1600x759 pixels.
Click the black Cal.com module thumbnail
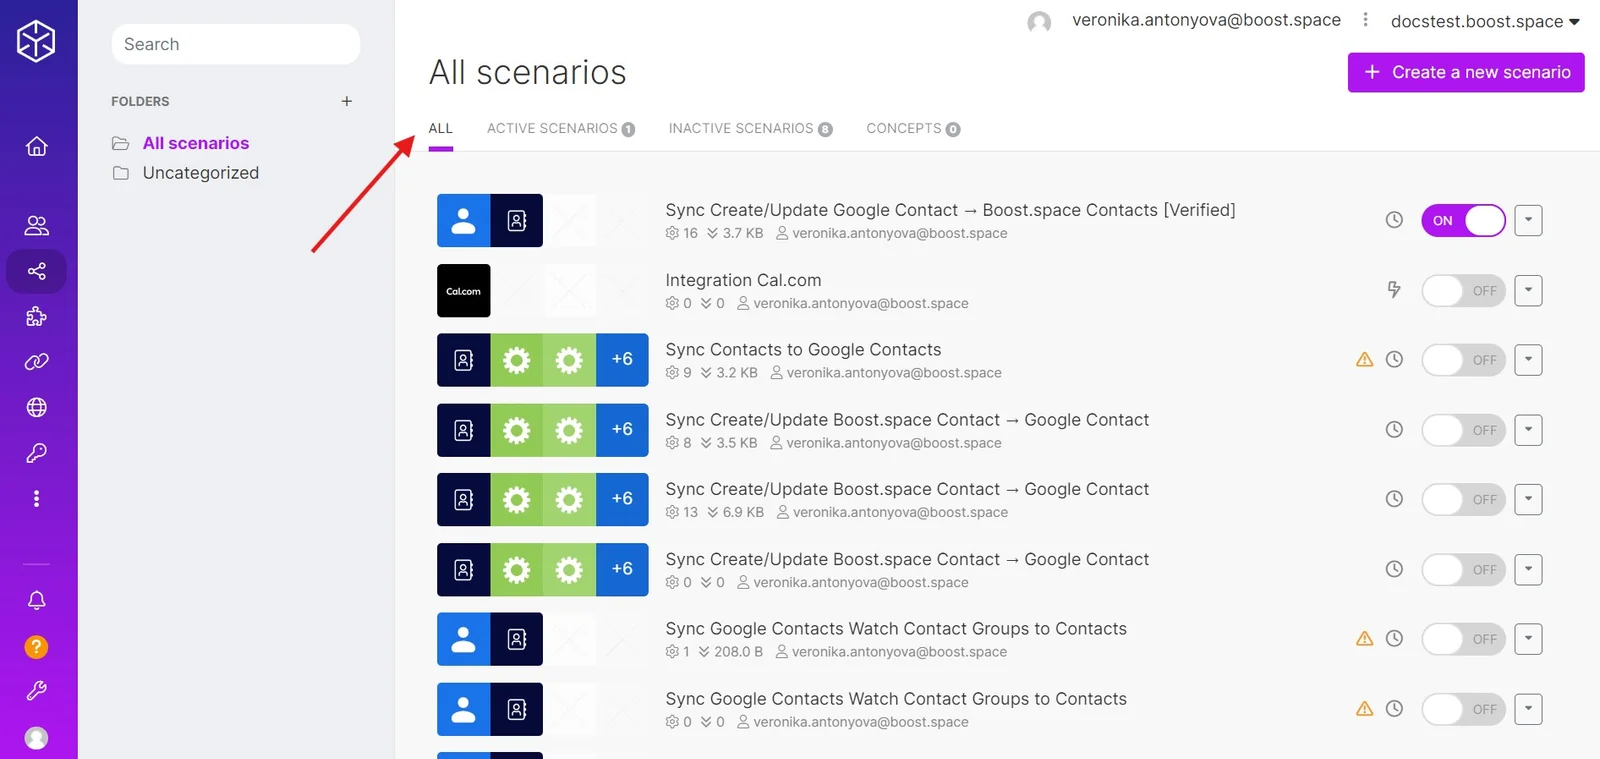[x=464, y=291]
